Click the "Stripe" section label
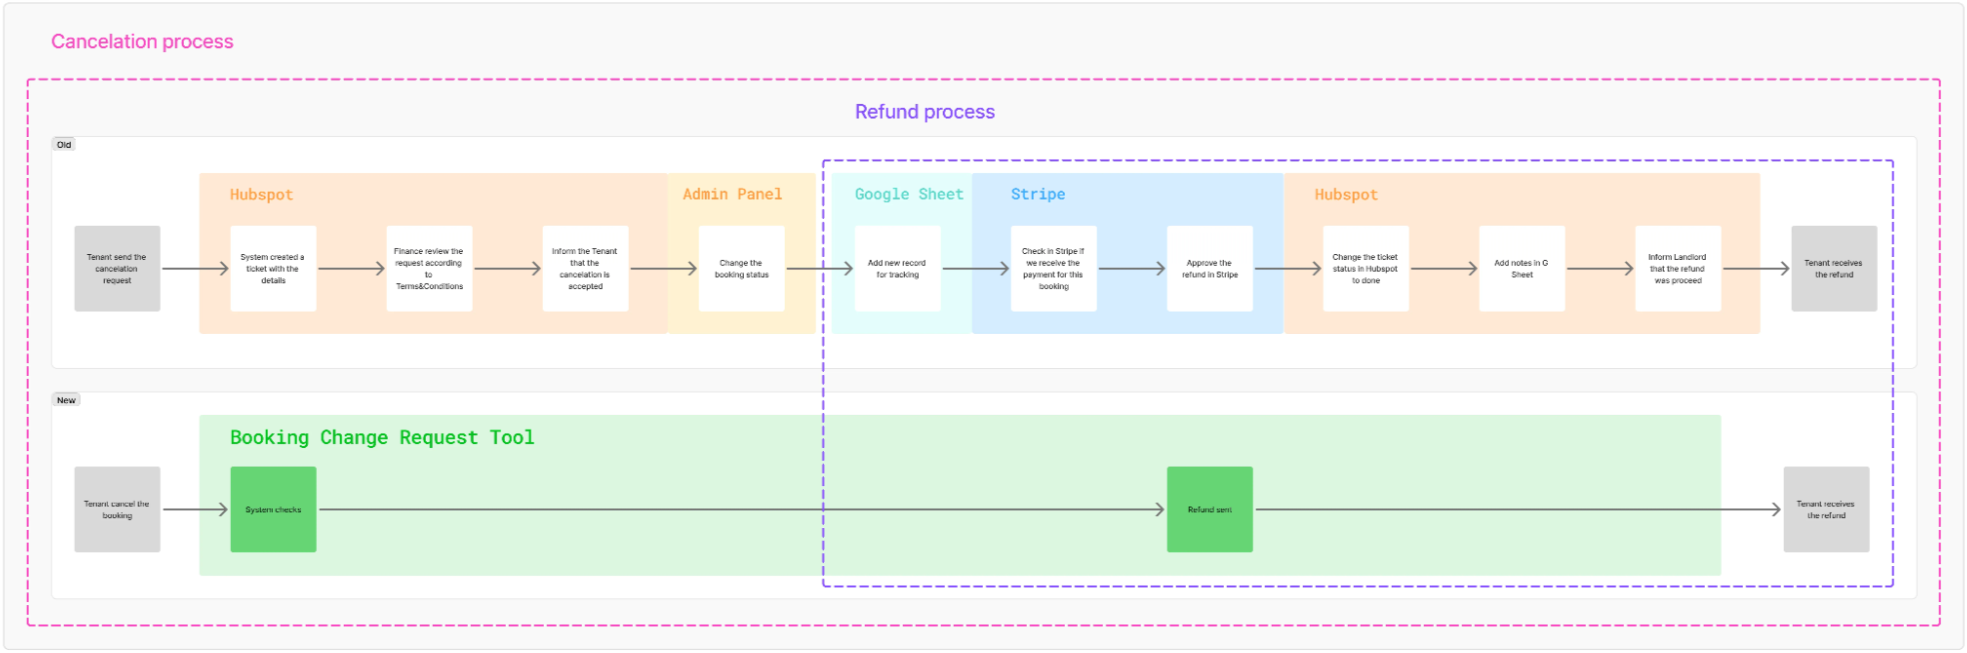 (1037, 194)
